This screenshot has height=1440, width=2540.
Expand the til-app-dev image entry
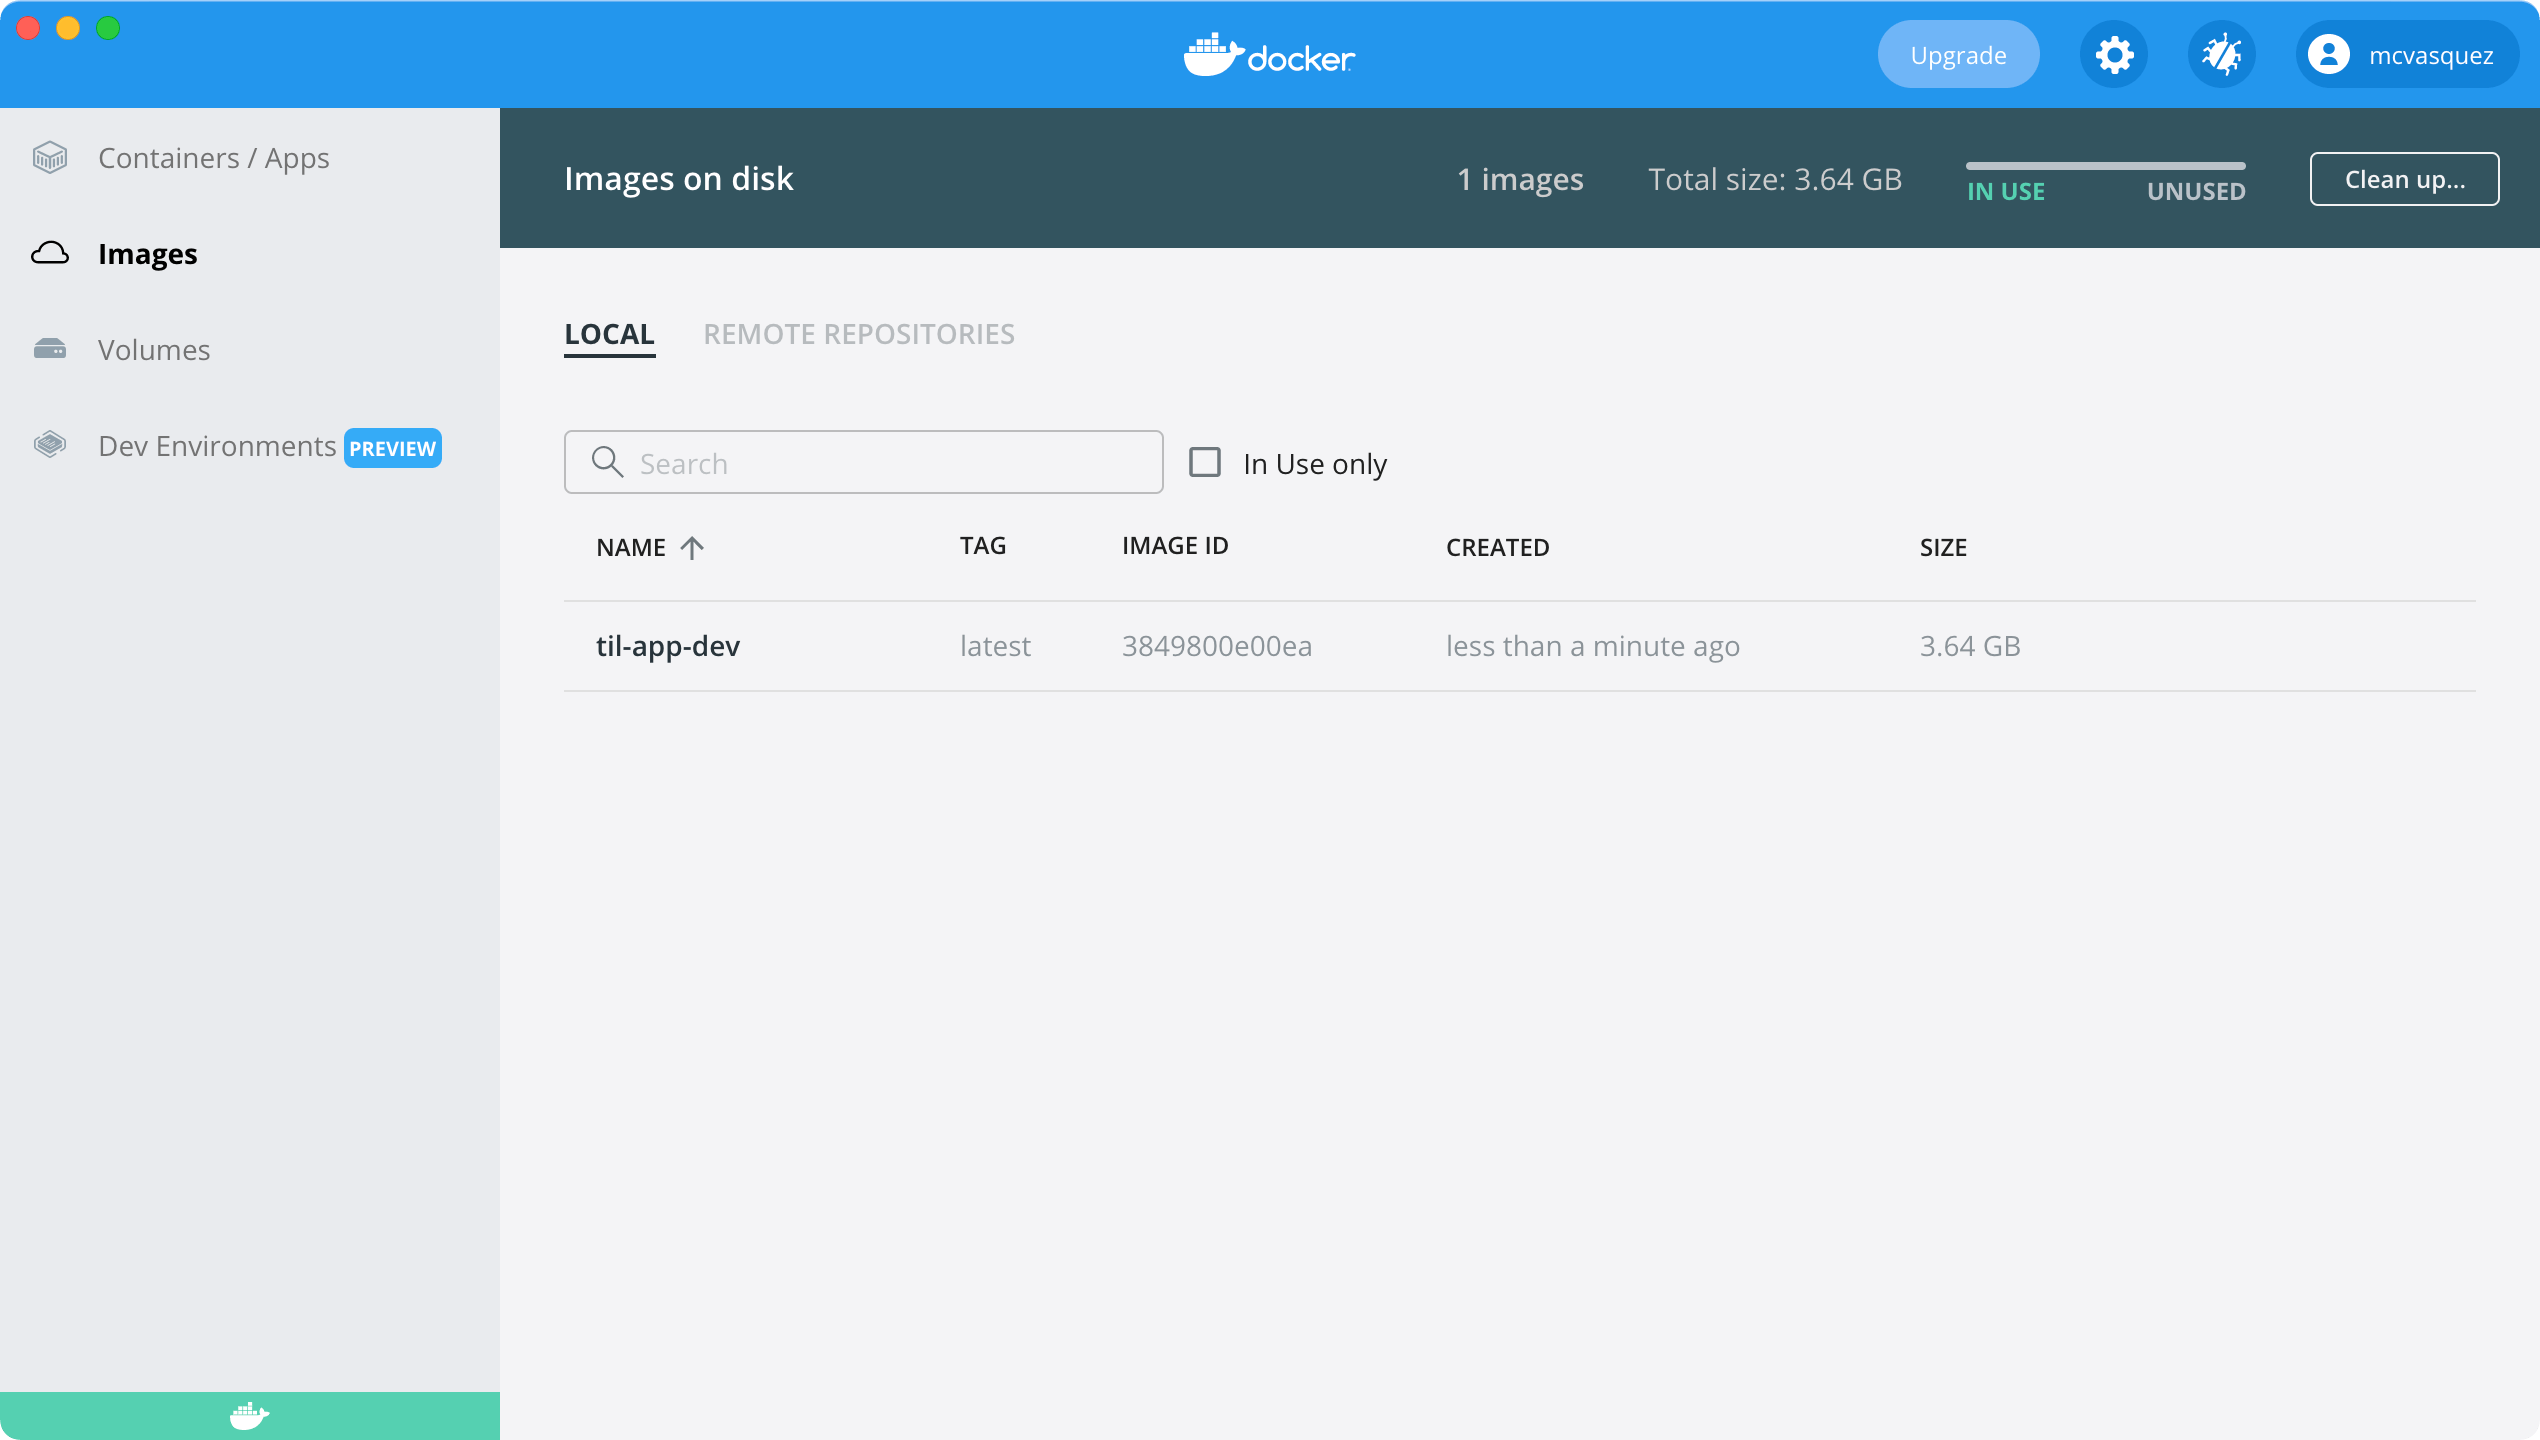668,646
